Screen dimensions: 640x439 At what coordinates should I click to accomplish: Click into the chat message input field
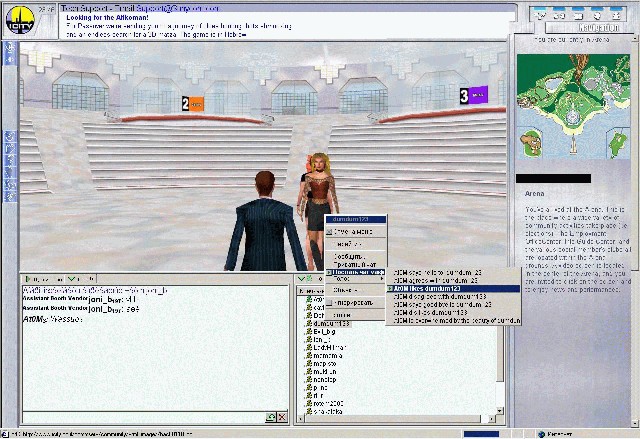click(x=144, y=417)
